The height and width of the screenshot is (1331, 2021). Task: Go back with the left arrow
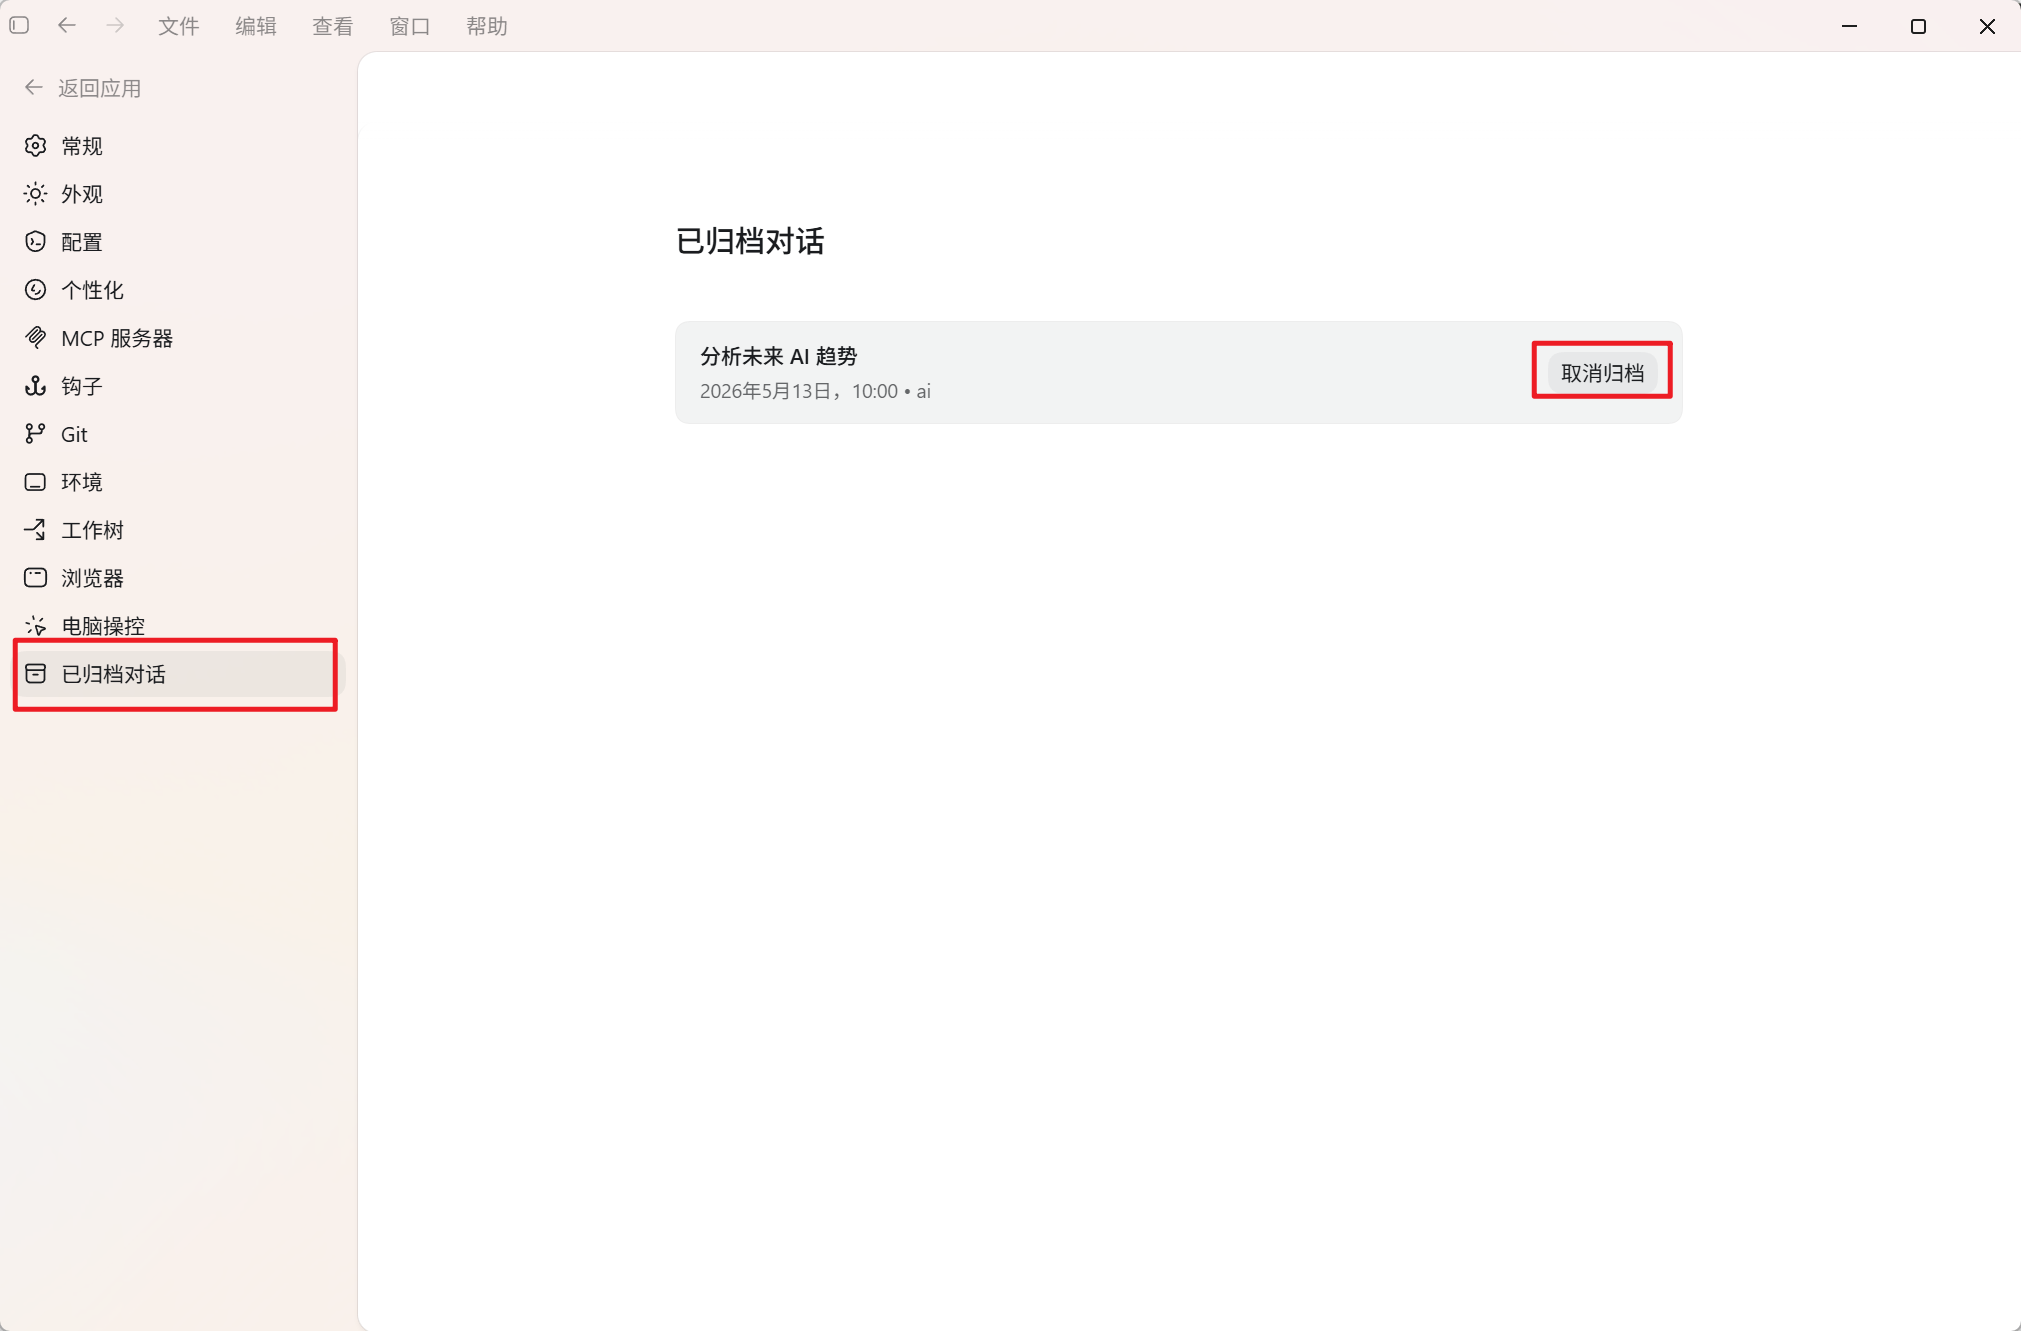[67, 25]
